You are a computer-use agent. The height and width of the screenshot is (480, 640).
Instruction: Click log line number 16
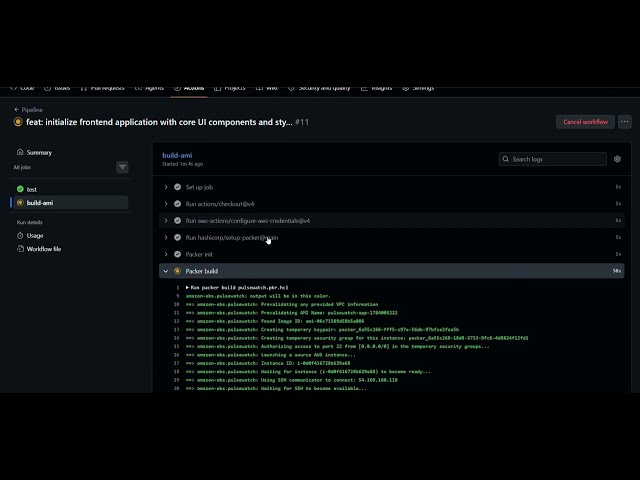click(x=177, y=355)
